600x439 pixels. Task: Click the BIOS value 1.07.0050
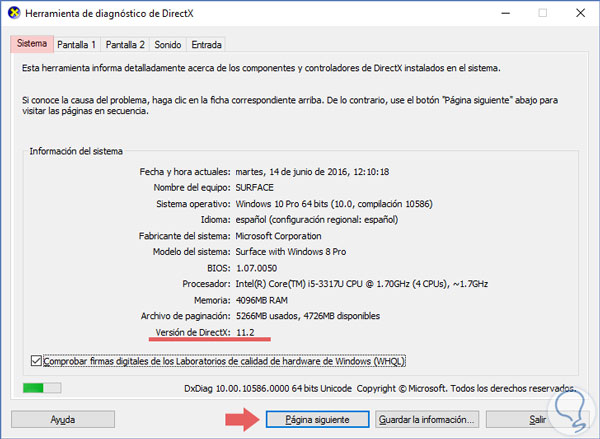pos(256,268)
